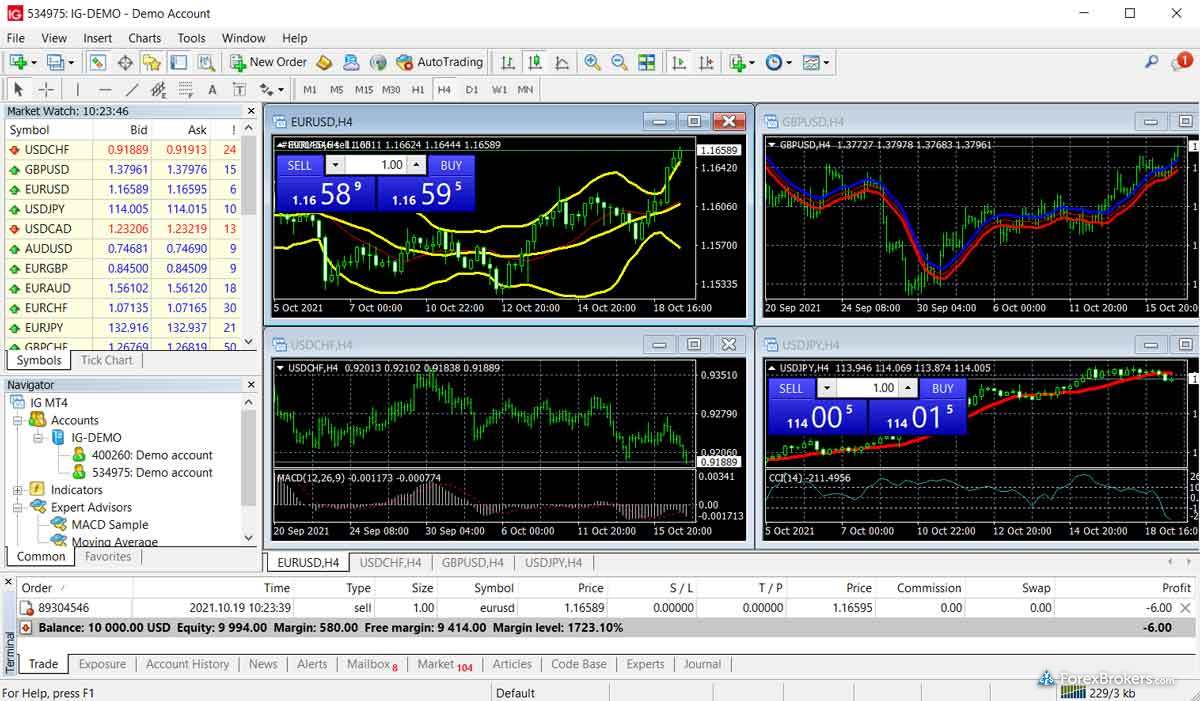
Task: Open the Charts menu
Action: [x=144, y=38]
